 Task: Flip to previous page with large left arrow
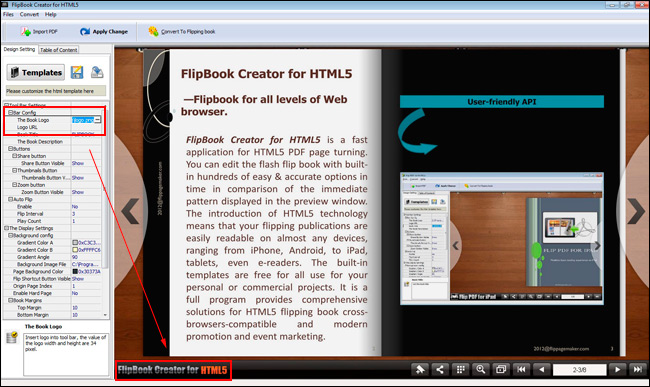pyautogui.click(x=130, y=211)
